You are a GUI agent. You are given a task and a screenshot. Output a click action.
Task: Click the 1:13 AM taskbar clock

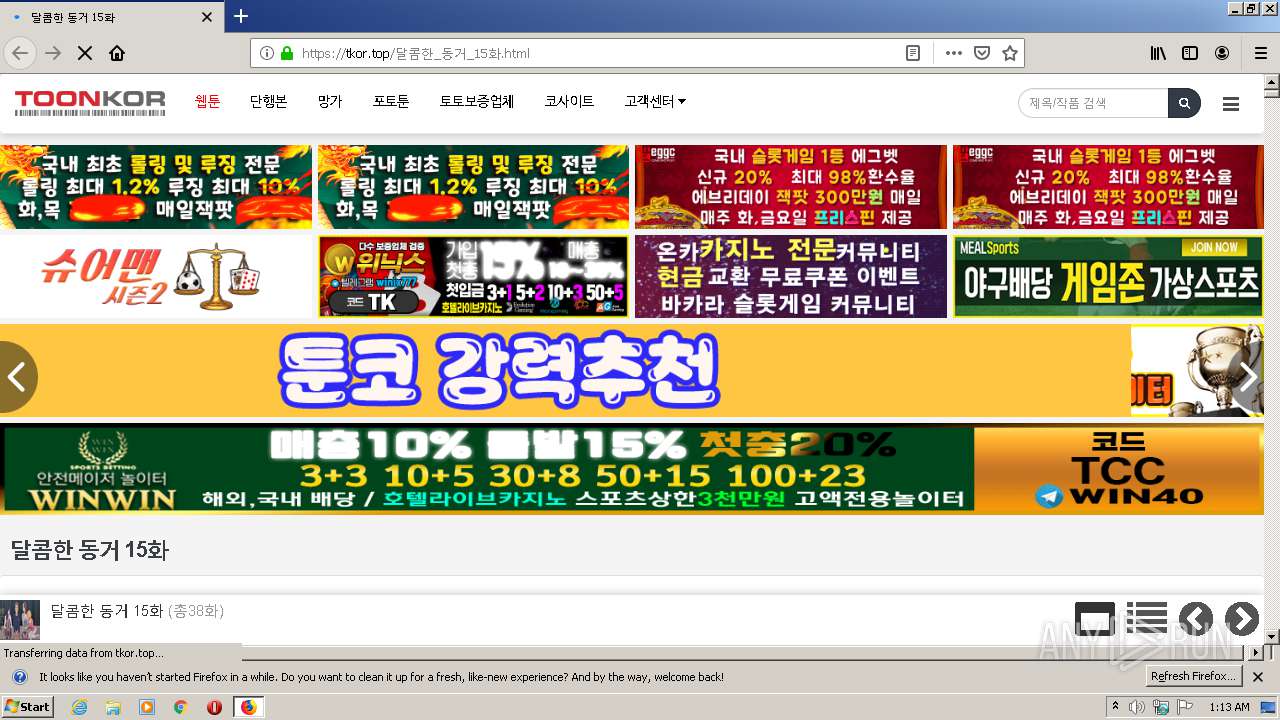click(1229, 707)
